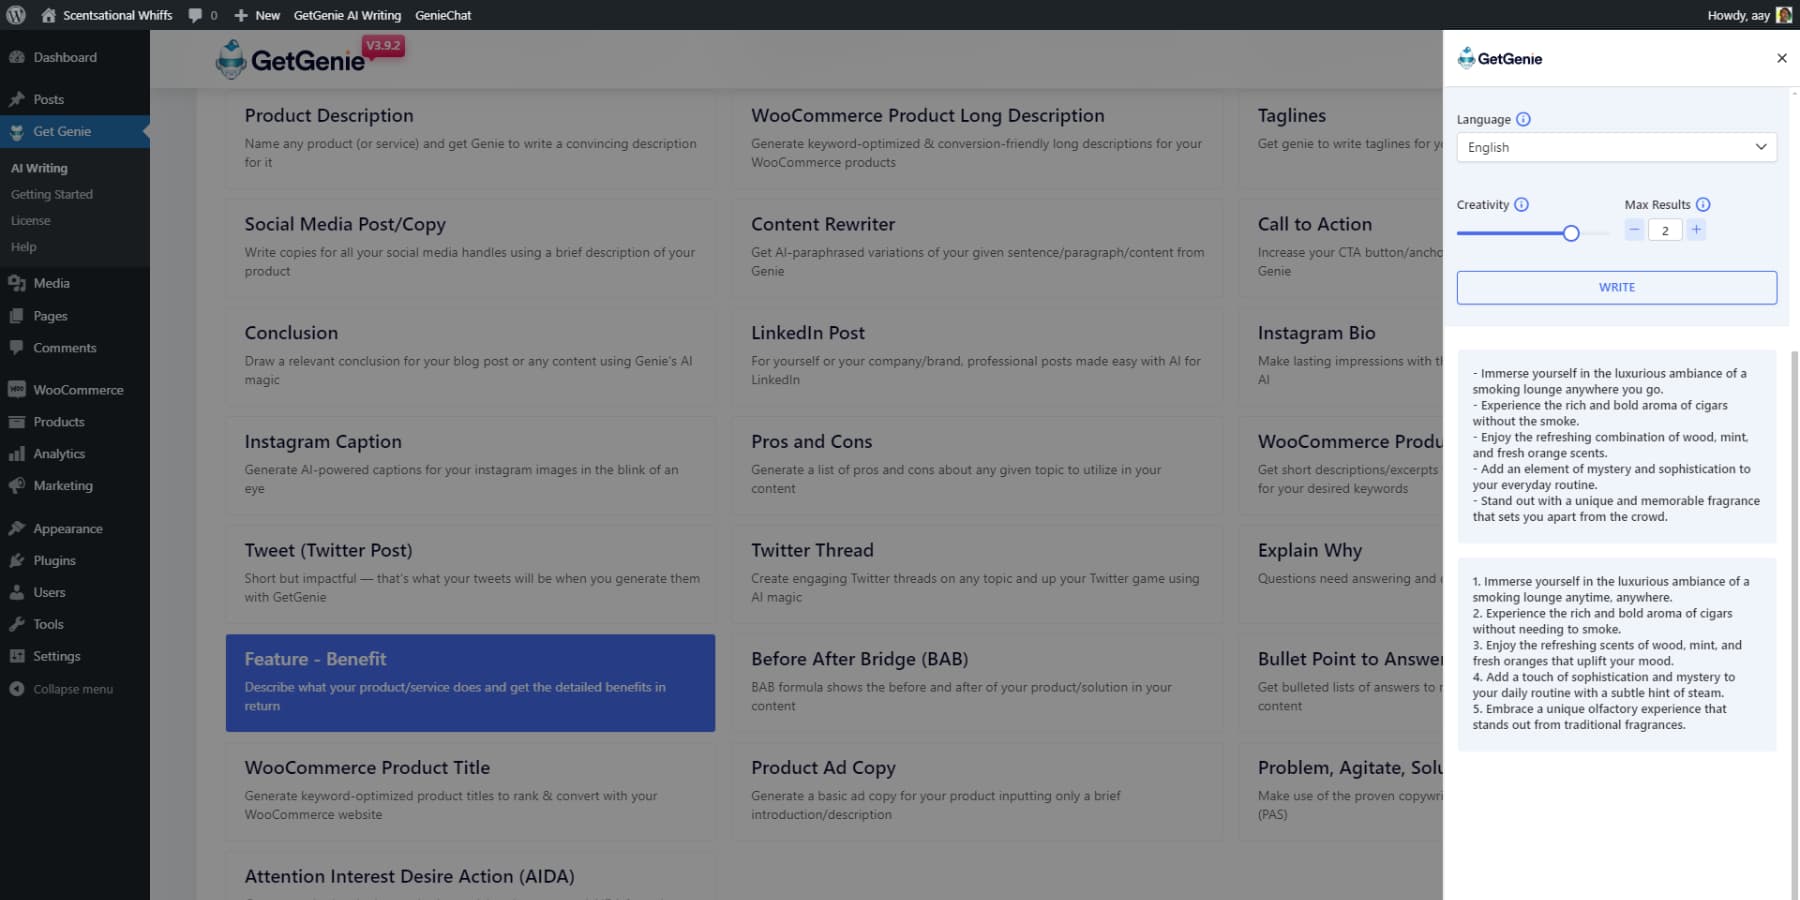Open the Media library from the sidebar icon

coord(17,283)
